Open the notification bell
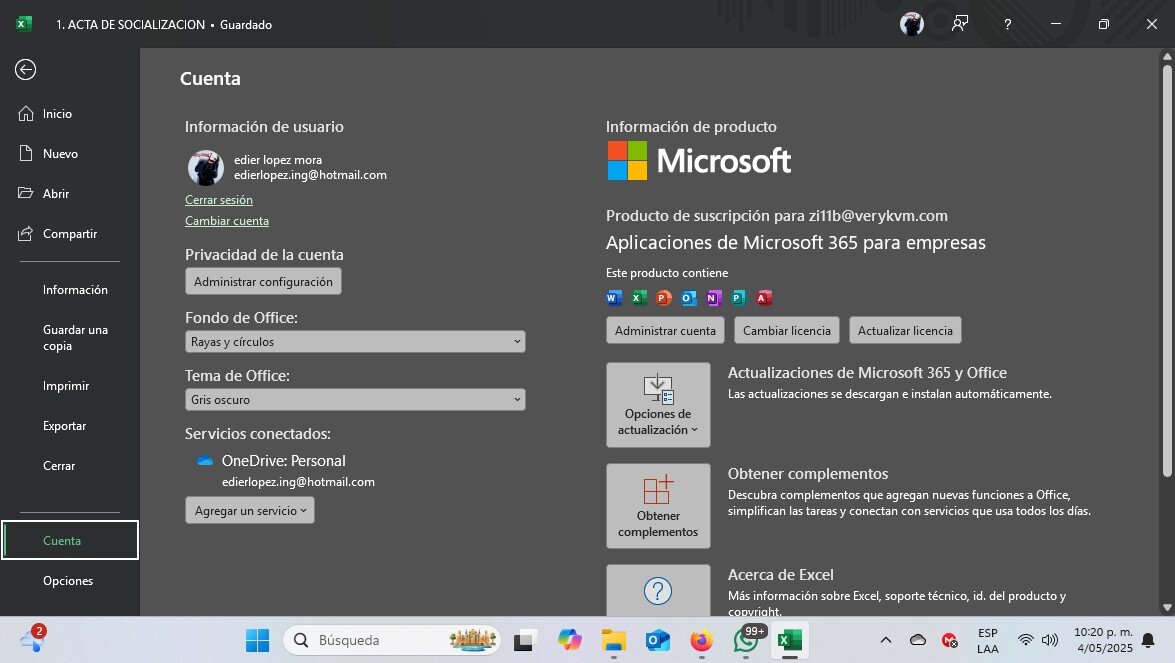This screenshot has width=1175, height=663. [1148, 641]
